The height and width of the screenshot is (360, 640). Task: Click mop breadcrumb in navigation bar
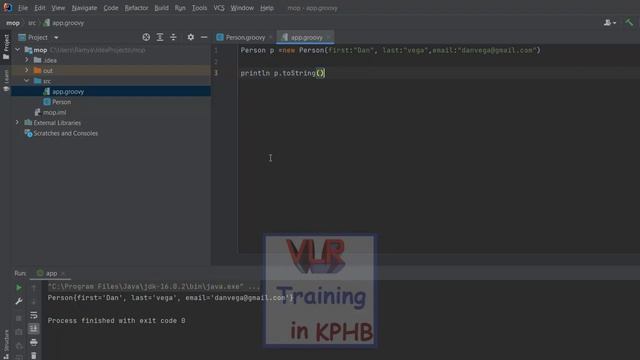tap(13, 23)
